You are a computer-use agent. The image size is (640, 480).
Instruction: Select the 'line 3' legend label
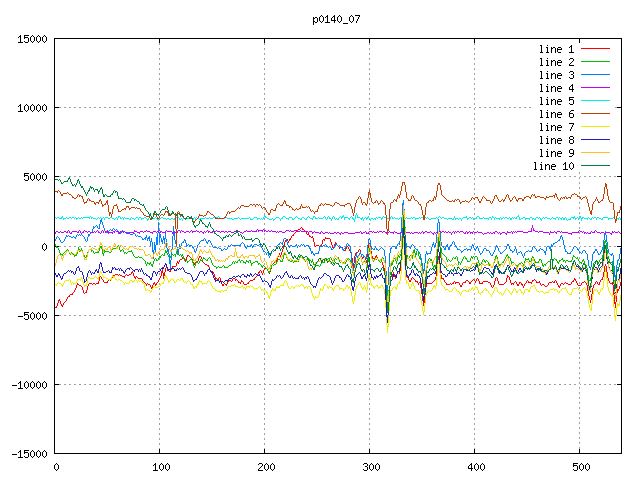point(556,75)
